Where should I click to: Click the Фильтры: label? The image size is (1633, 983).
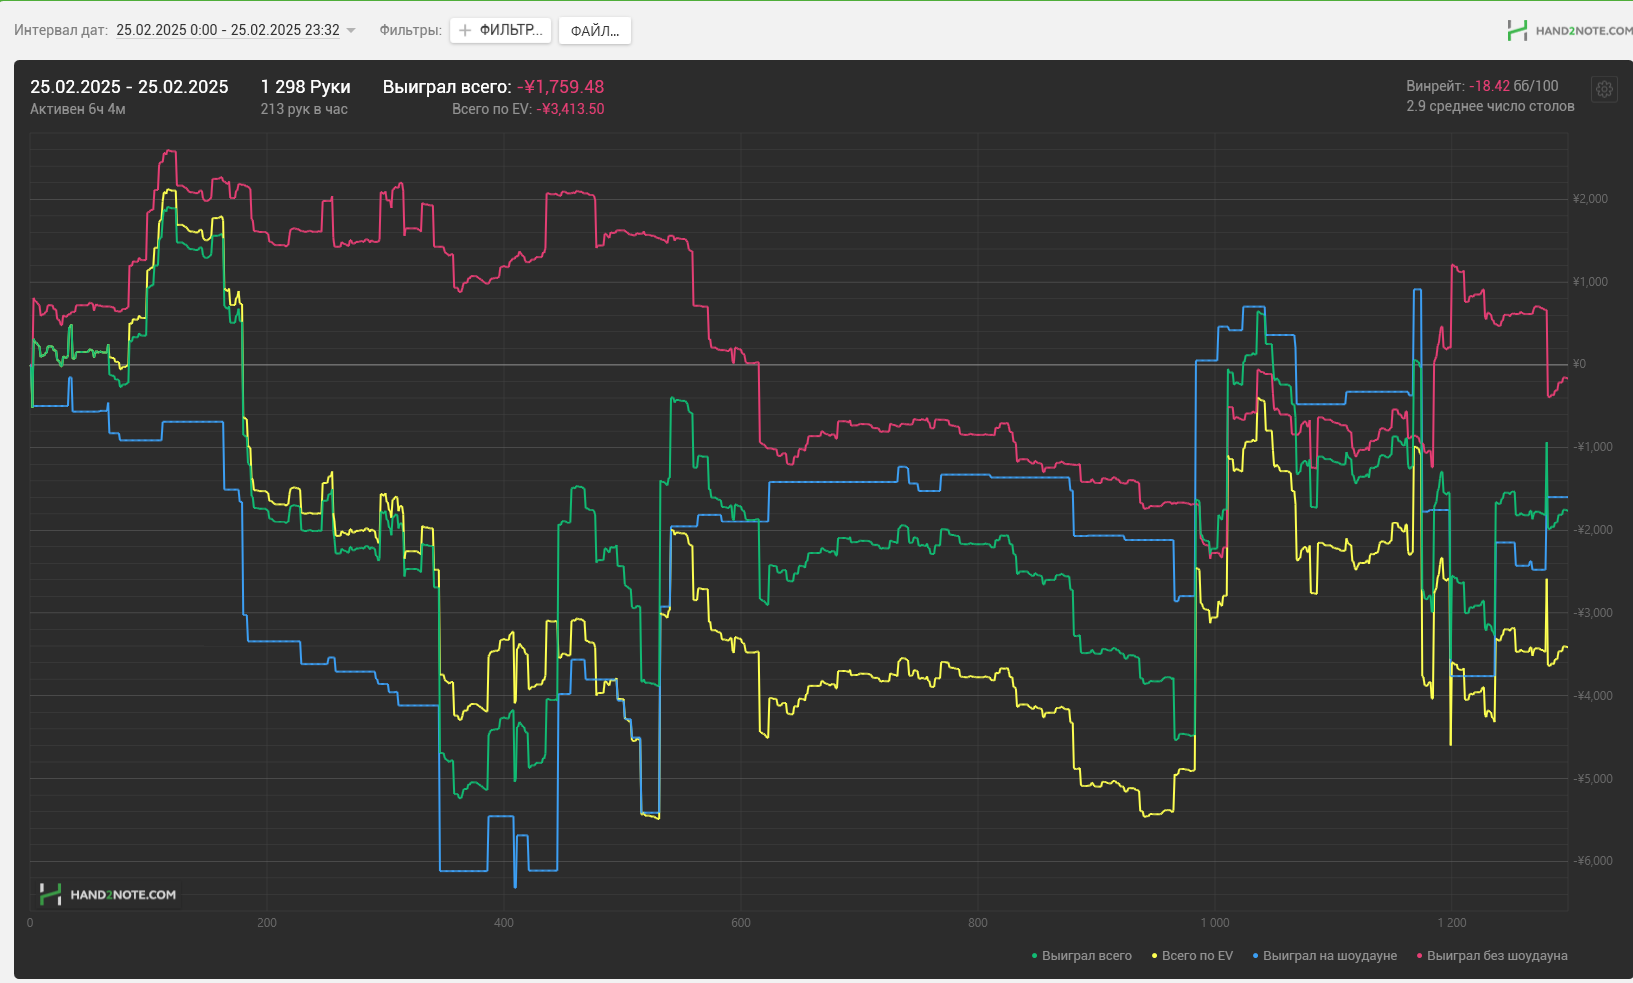(x=410, y=30)
